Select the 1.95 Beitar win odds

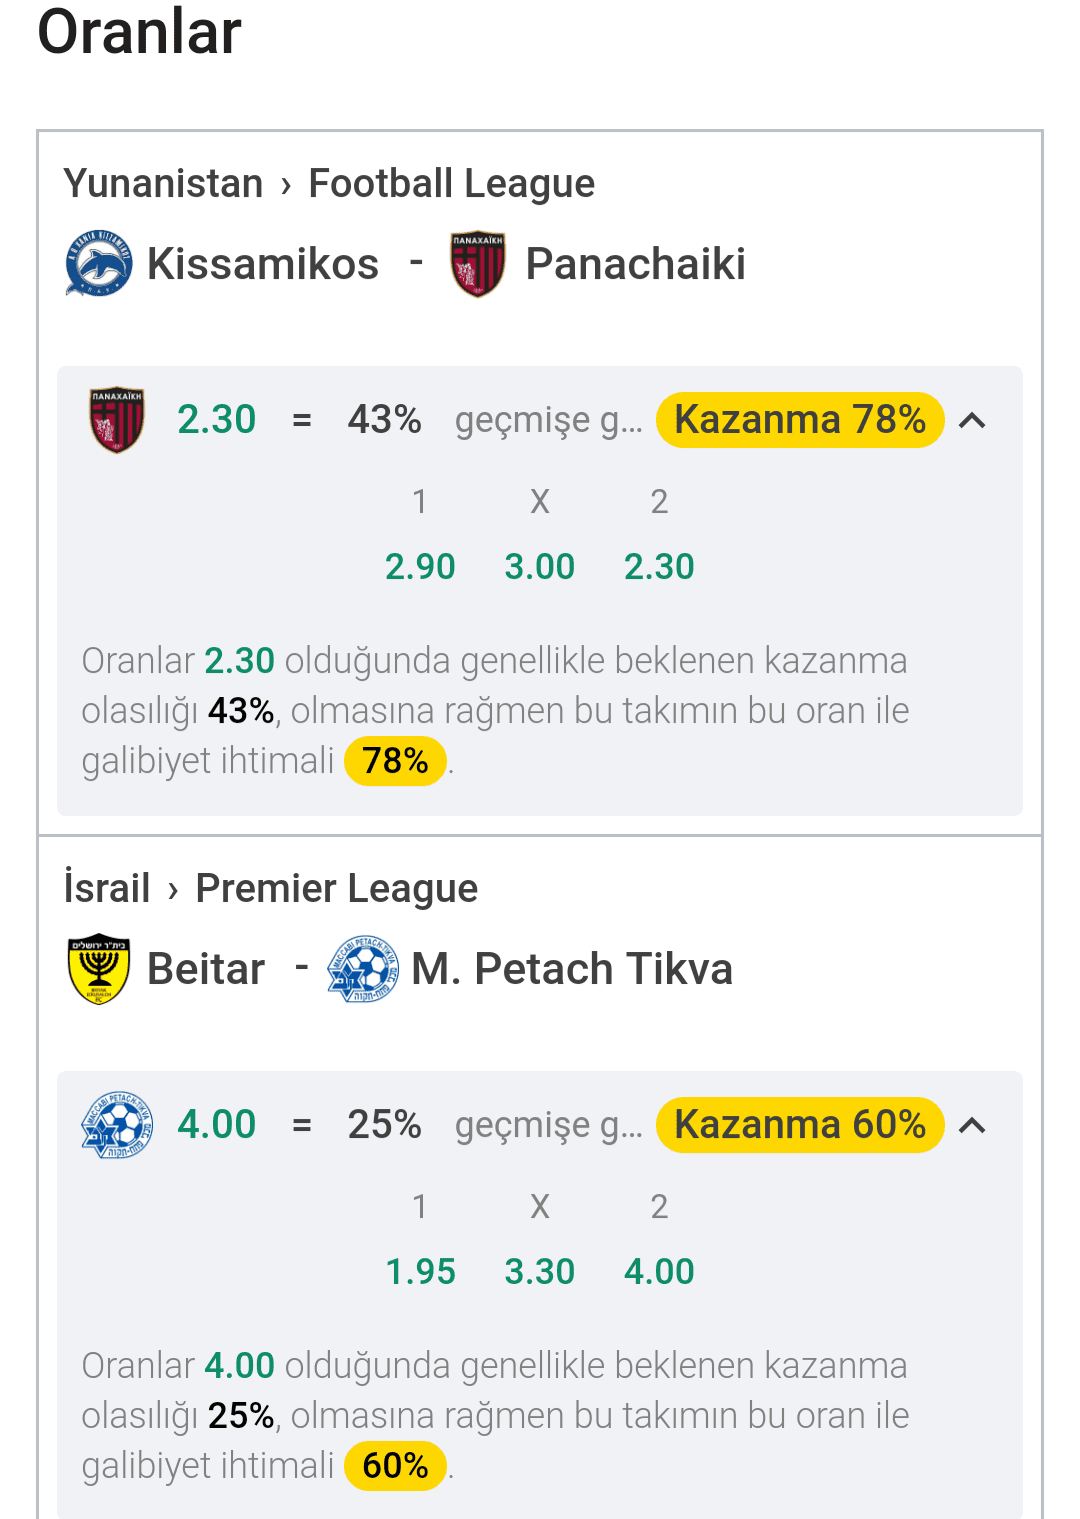[x=420, y=1272]
